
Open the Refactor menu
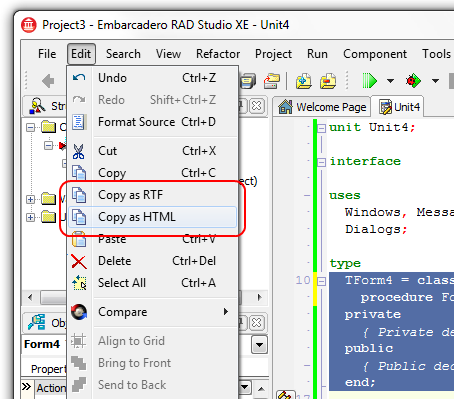[218, 54]
